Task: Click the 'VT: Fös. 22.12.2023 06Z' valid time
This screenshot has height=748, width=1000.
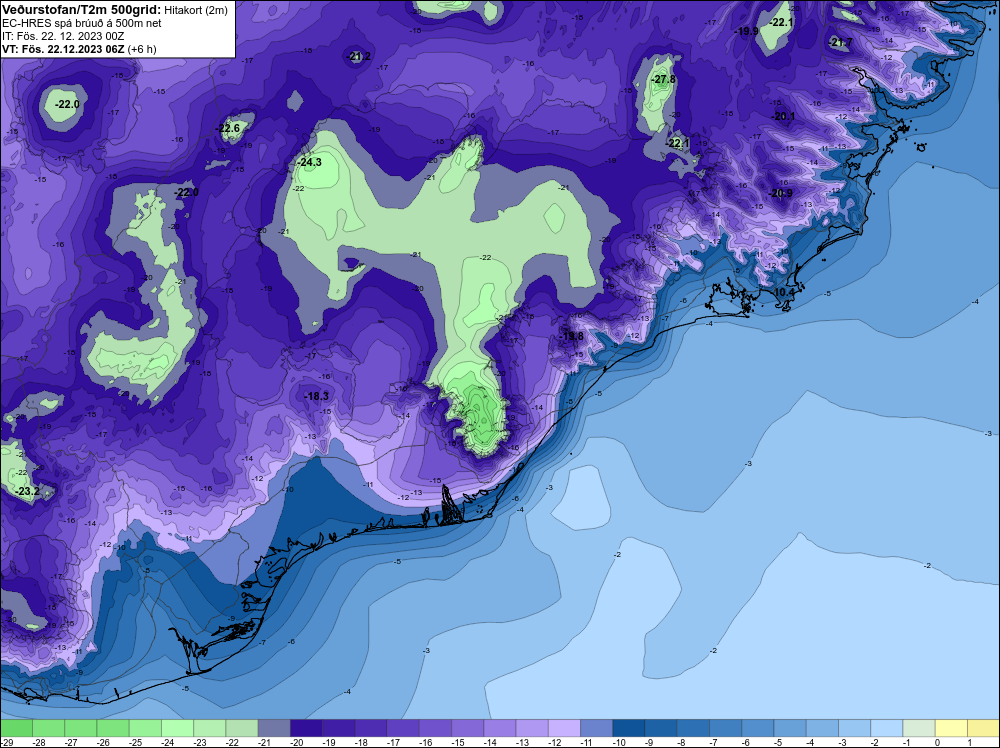Action: [x=63, y=49]
